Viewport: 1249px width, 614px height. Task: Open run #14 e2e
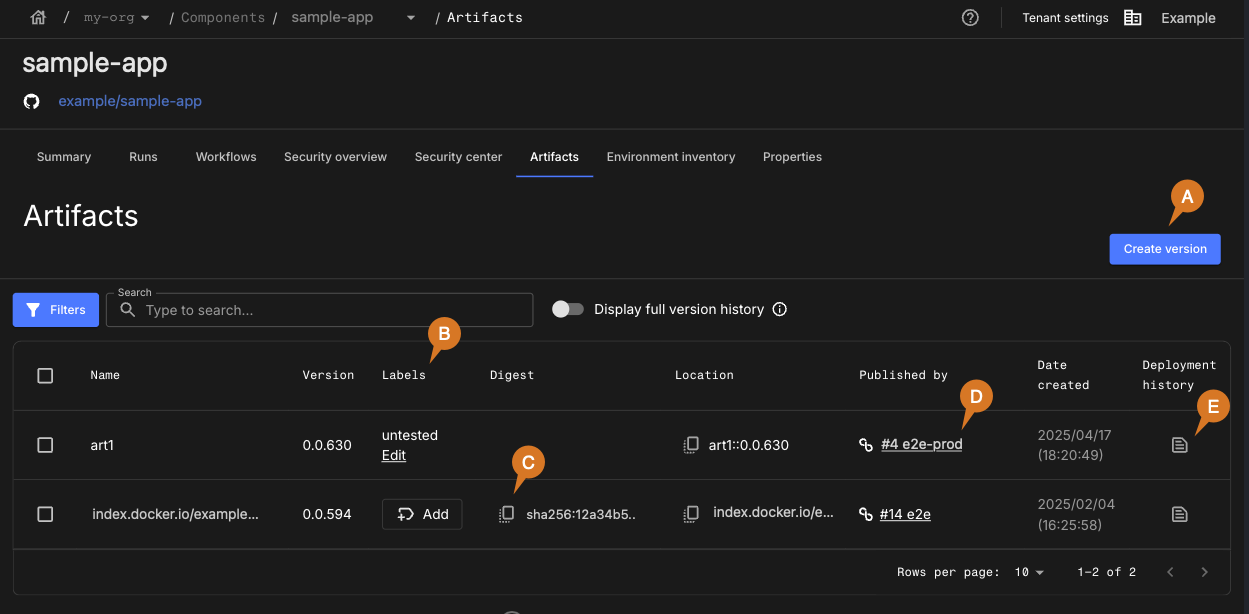click(905, 514)
